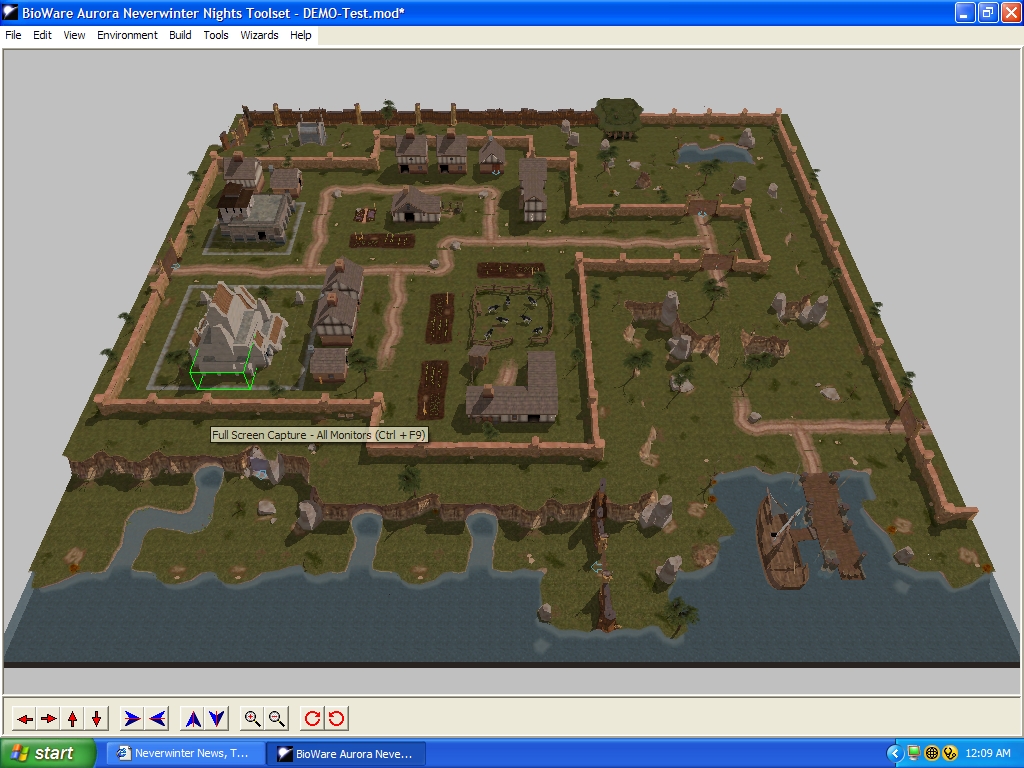
Task: Click the pan camera left arrow
Action: (25, 718)
